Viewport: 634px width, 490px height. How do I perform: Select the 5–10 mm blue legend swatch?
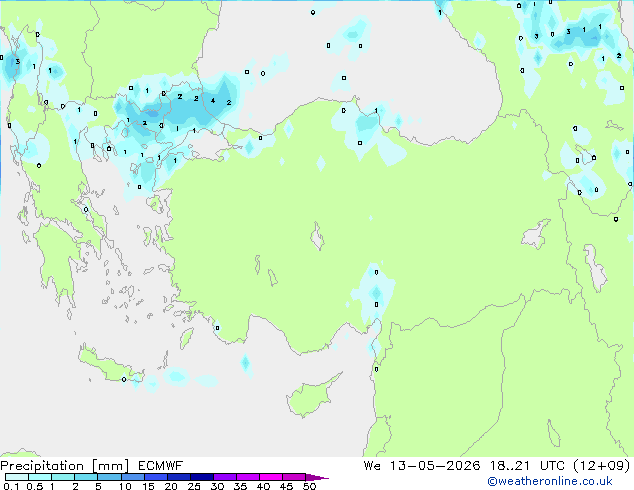coord(109,477)
